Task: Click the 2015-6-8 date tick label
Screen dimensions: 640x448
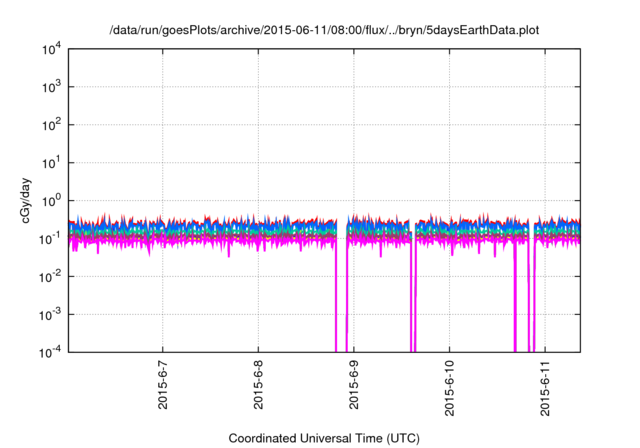Action: tap(258, 385)
